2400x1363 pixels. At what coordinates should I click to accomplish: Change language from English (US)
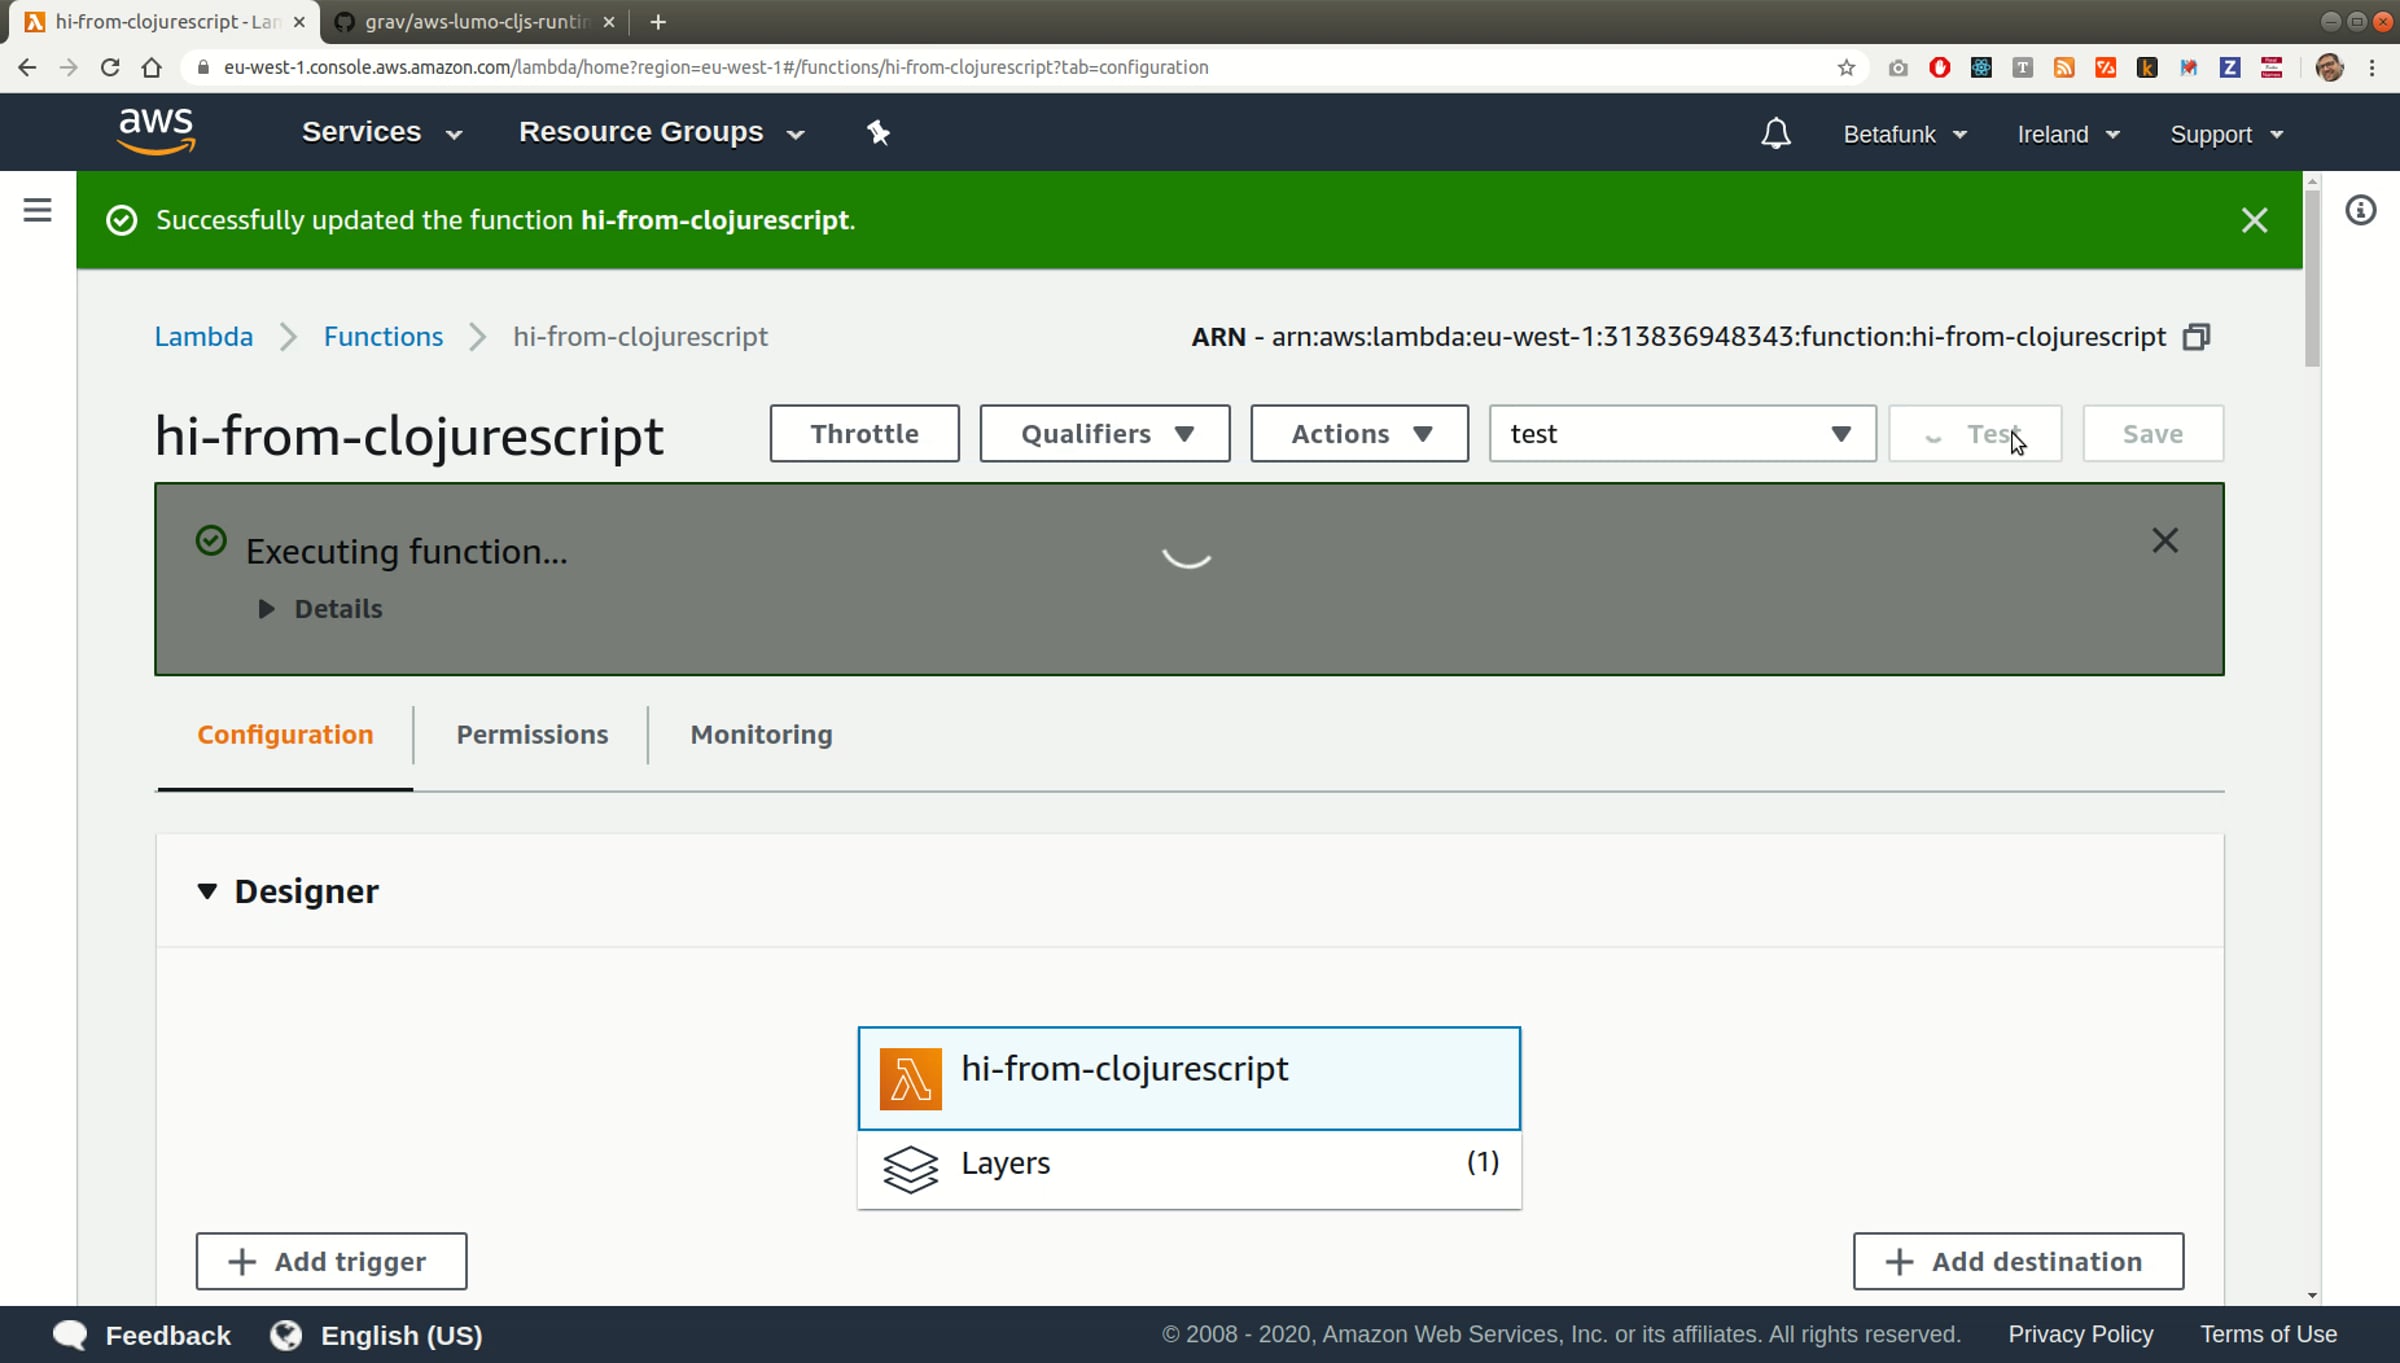pos(402,1335)
